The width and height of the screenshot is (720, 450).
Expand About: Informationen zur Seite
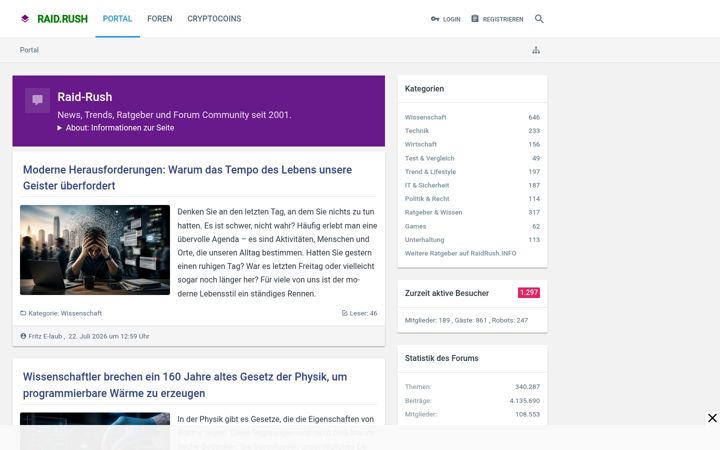pos(116,128)
